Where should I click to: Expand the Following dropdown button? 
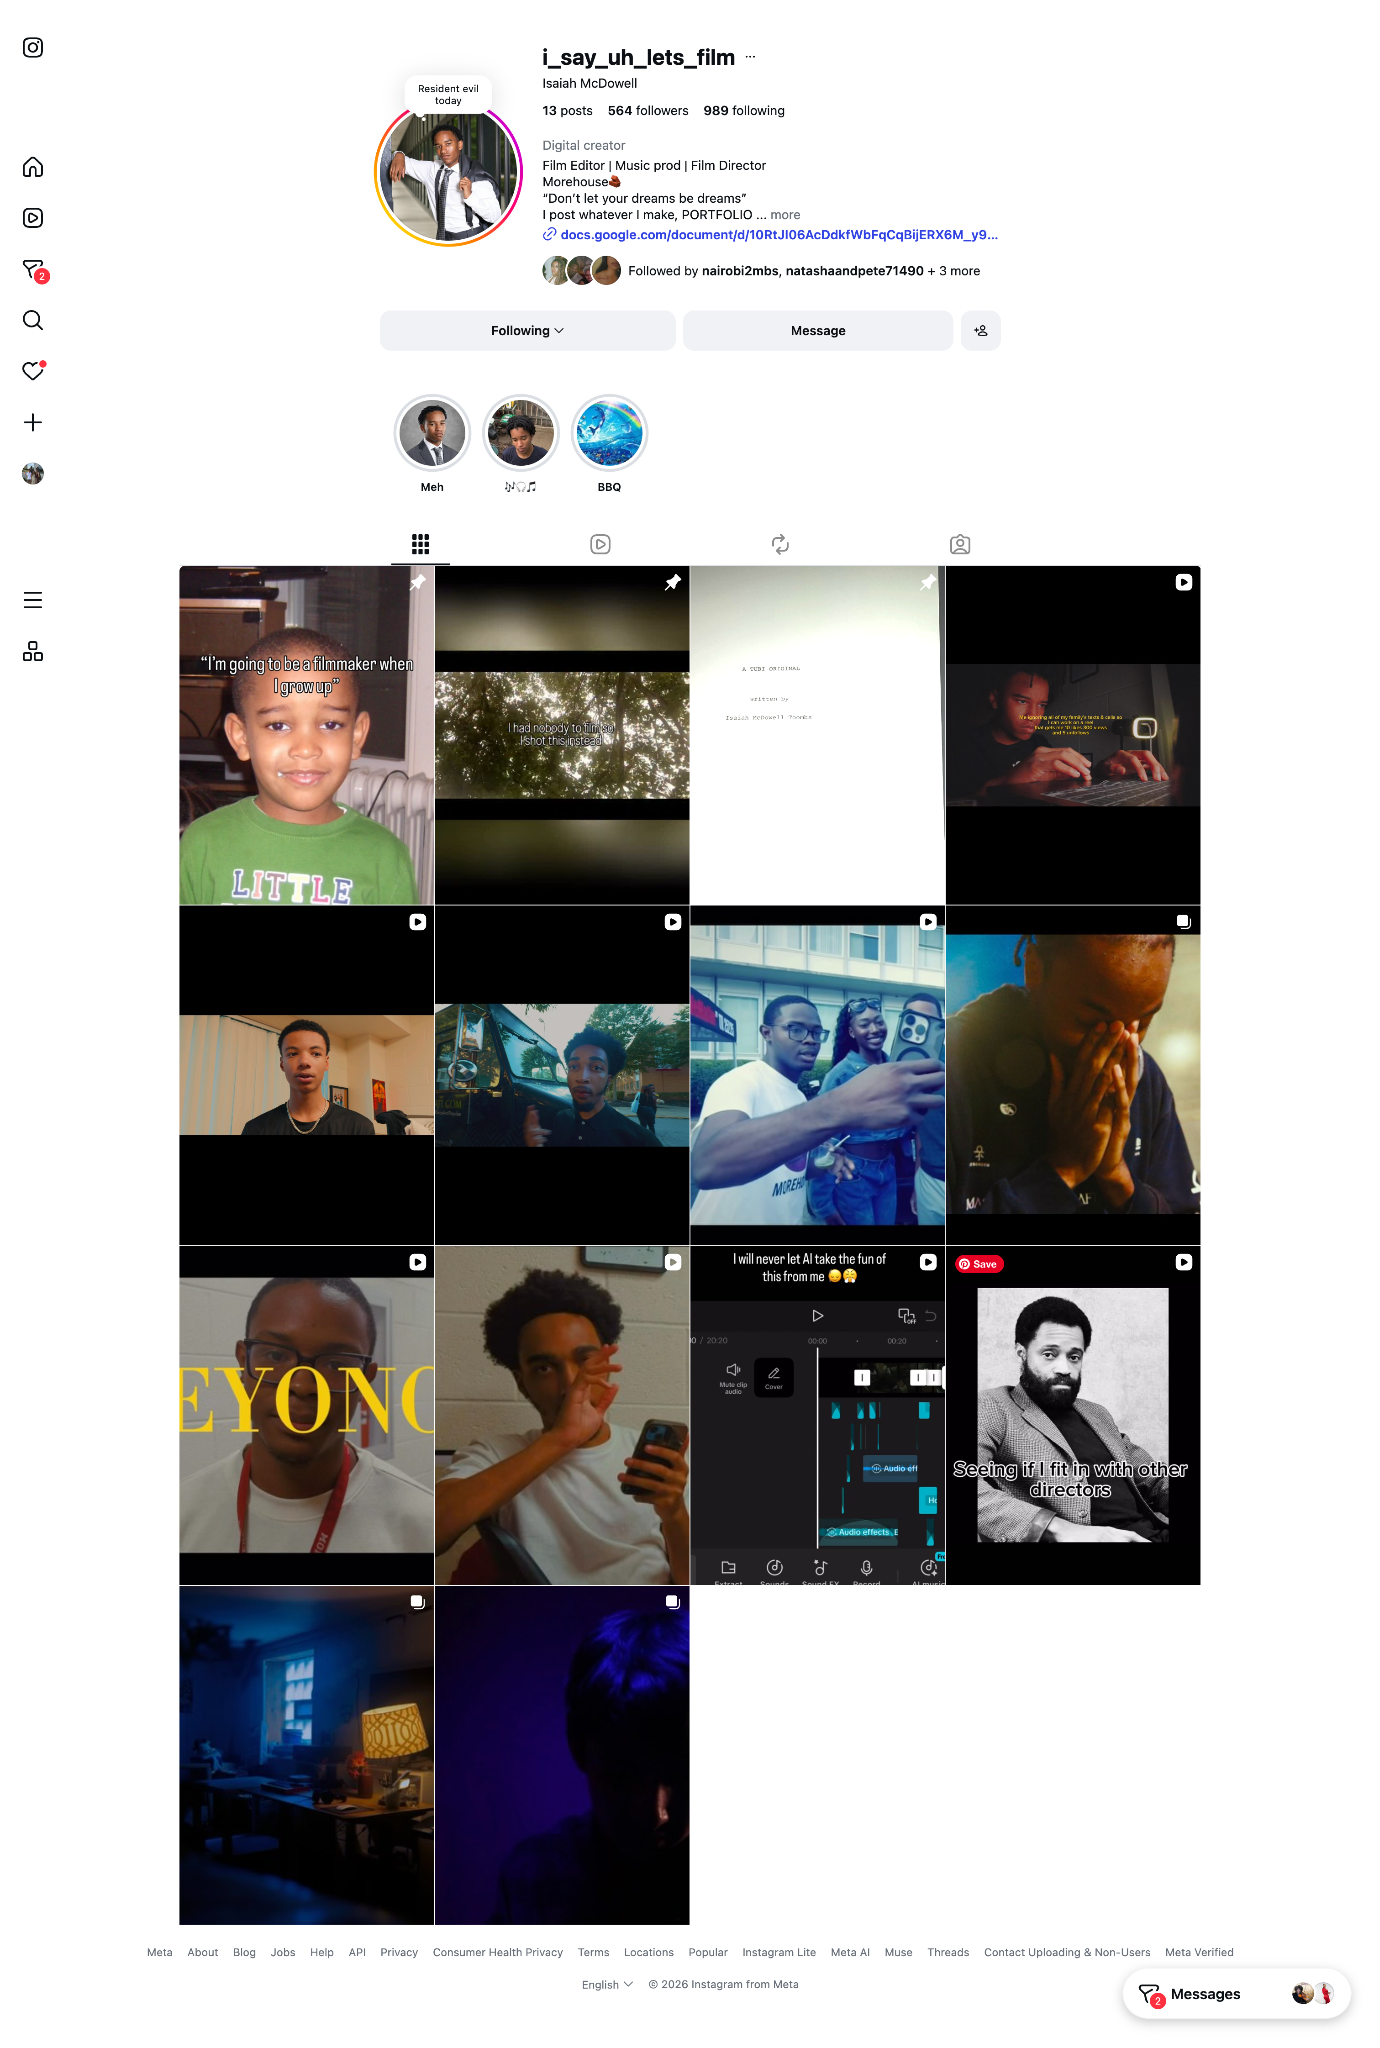pos(528,331)
